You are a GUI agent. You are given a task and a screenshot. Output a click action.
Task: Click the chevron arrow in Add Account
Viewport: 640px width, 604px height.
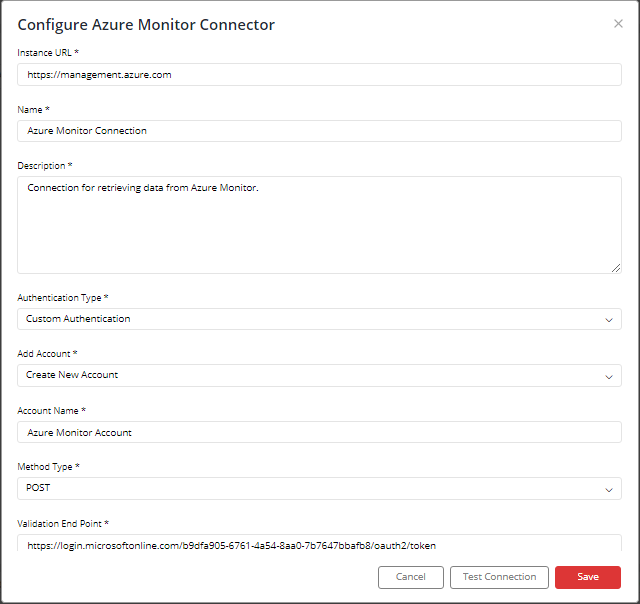point(609,377)
